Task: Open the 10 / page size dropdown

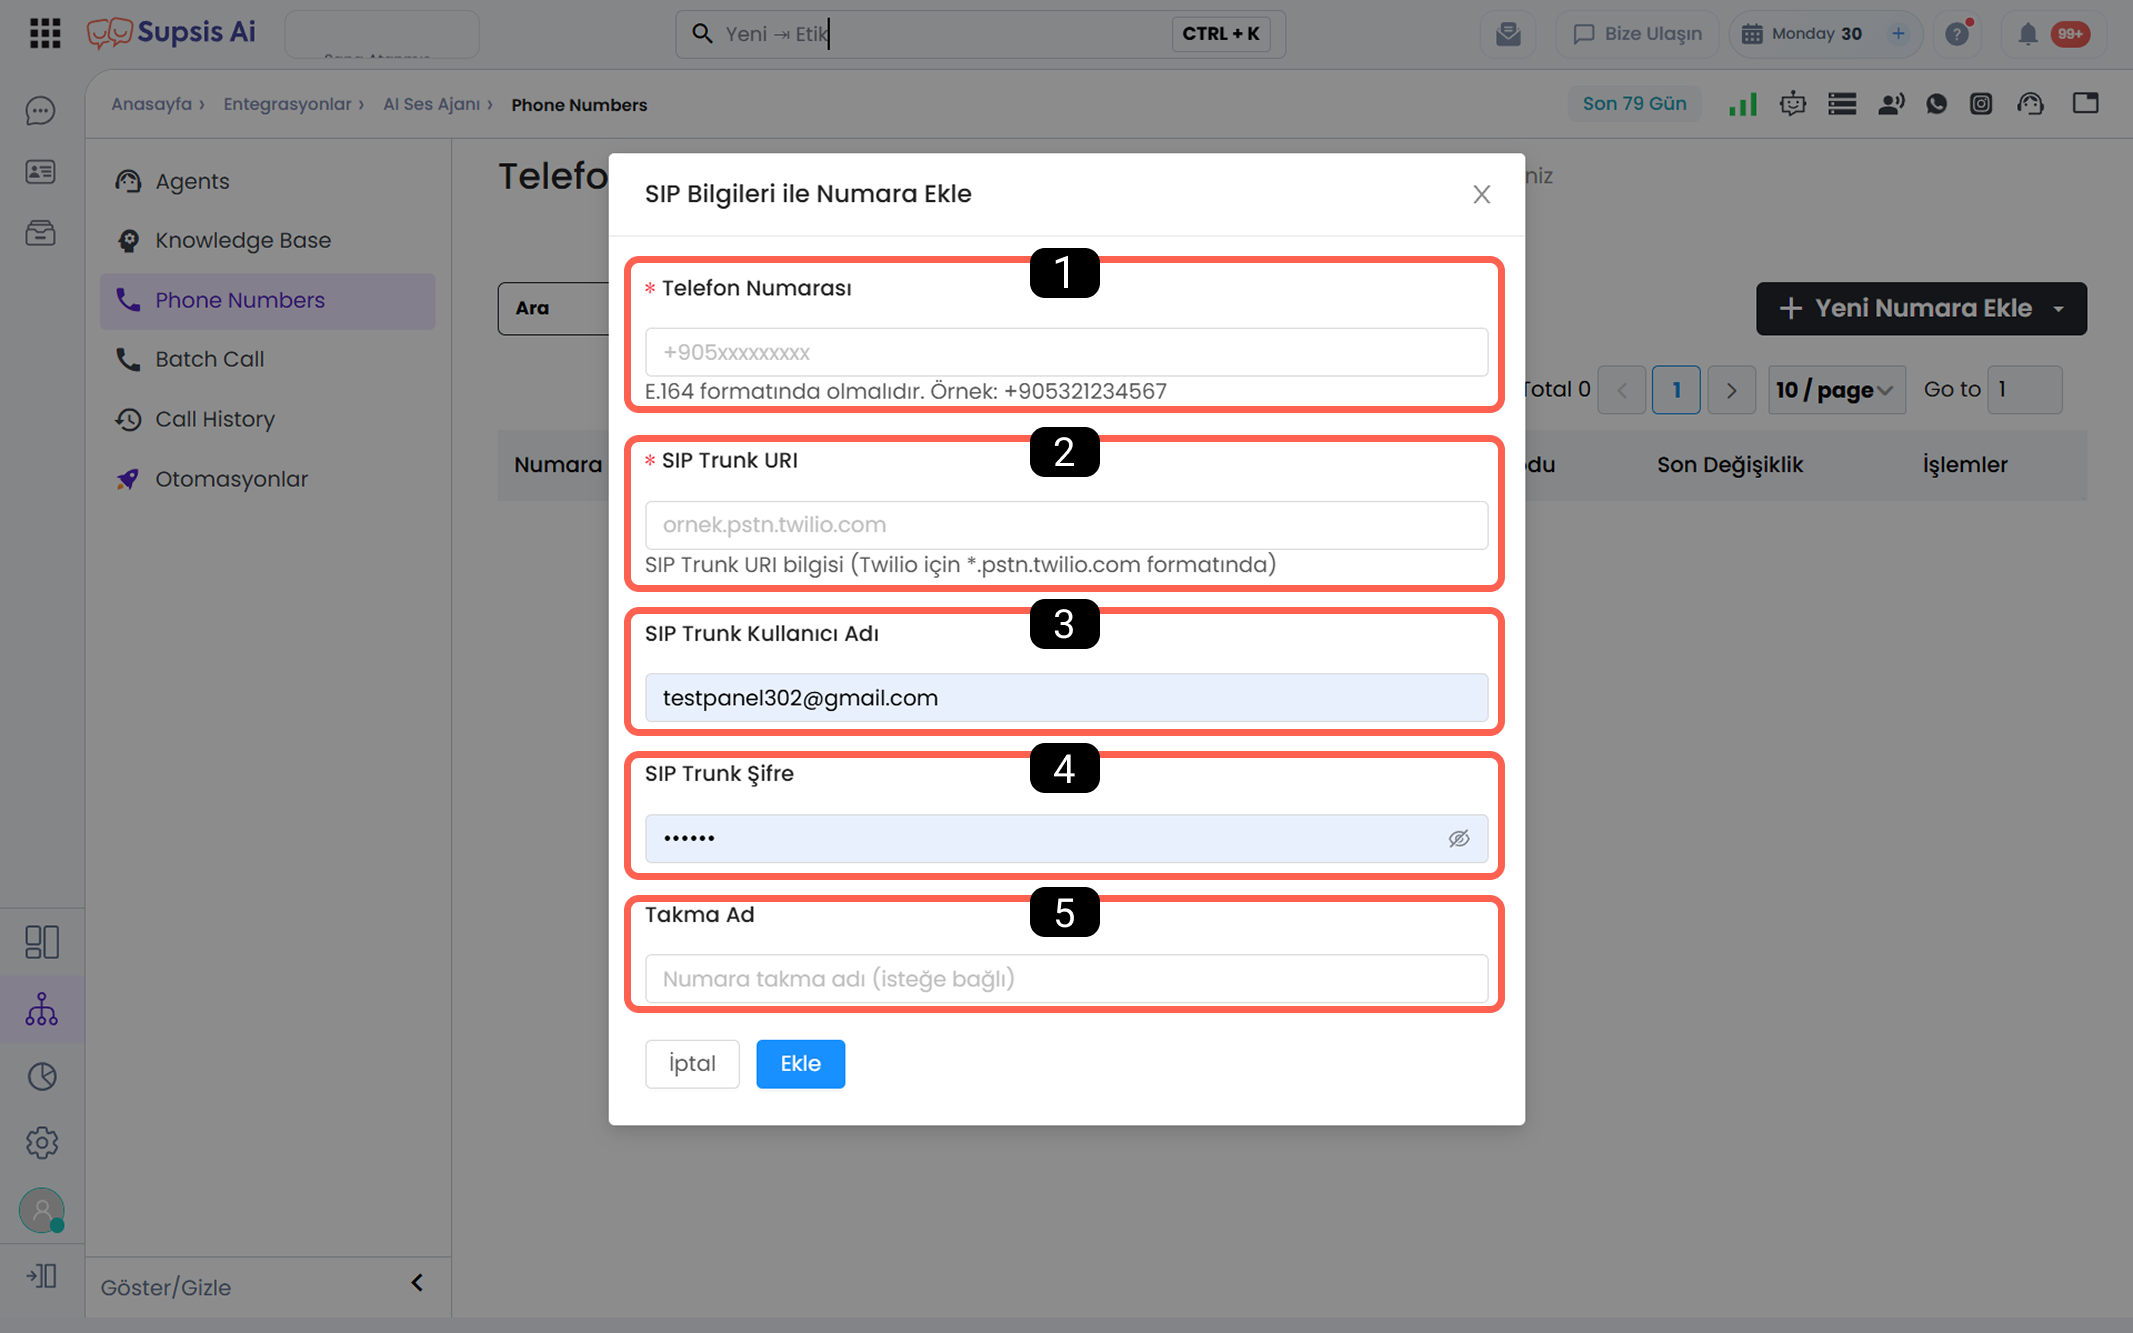Action: (x=1836, y=390)
